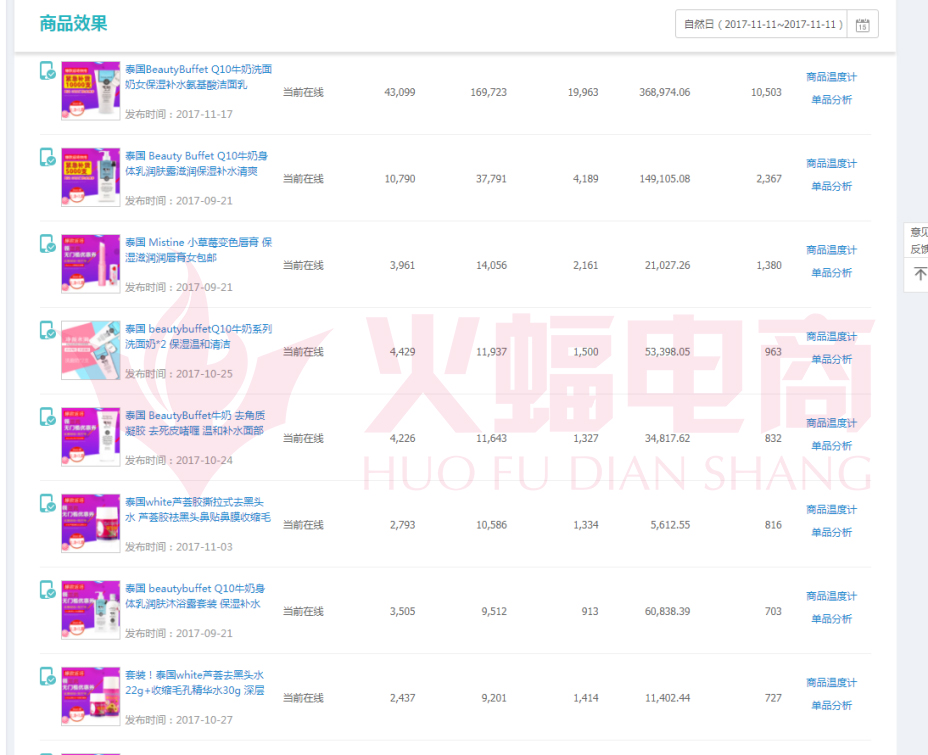
Task: Select the value 10,503
Action: (766, 92)
